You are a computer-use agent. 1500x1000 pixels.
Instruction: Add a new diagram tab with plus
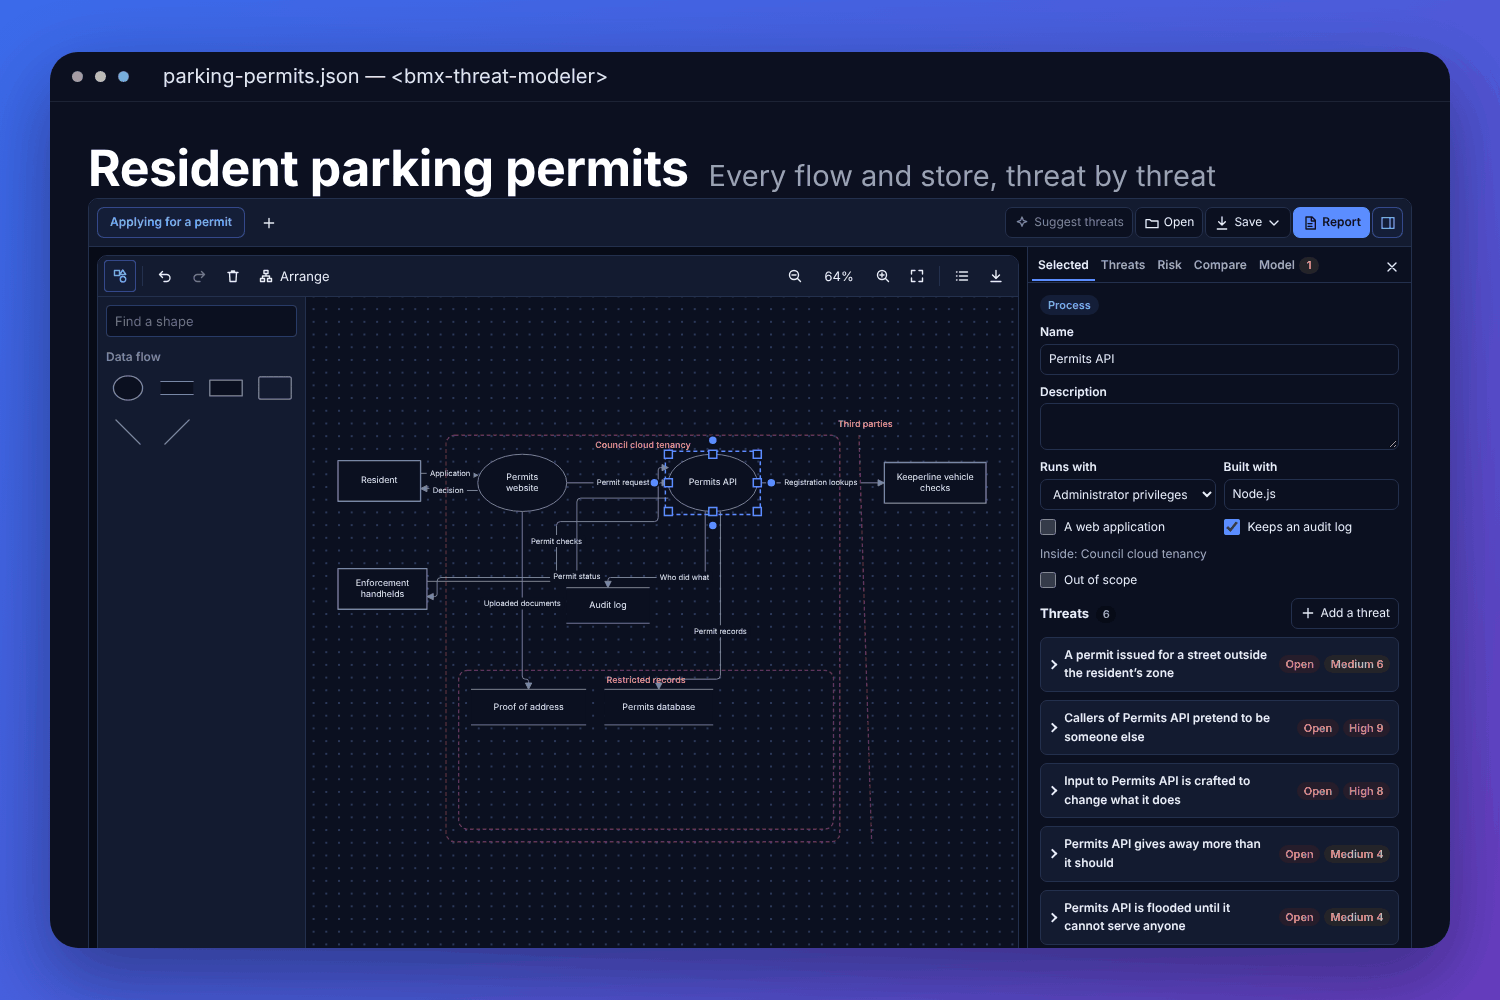click(269, 223)
